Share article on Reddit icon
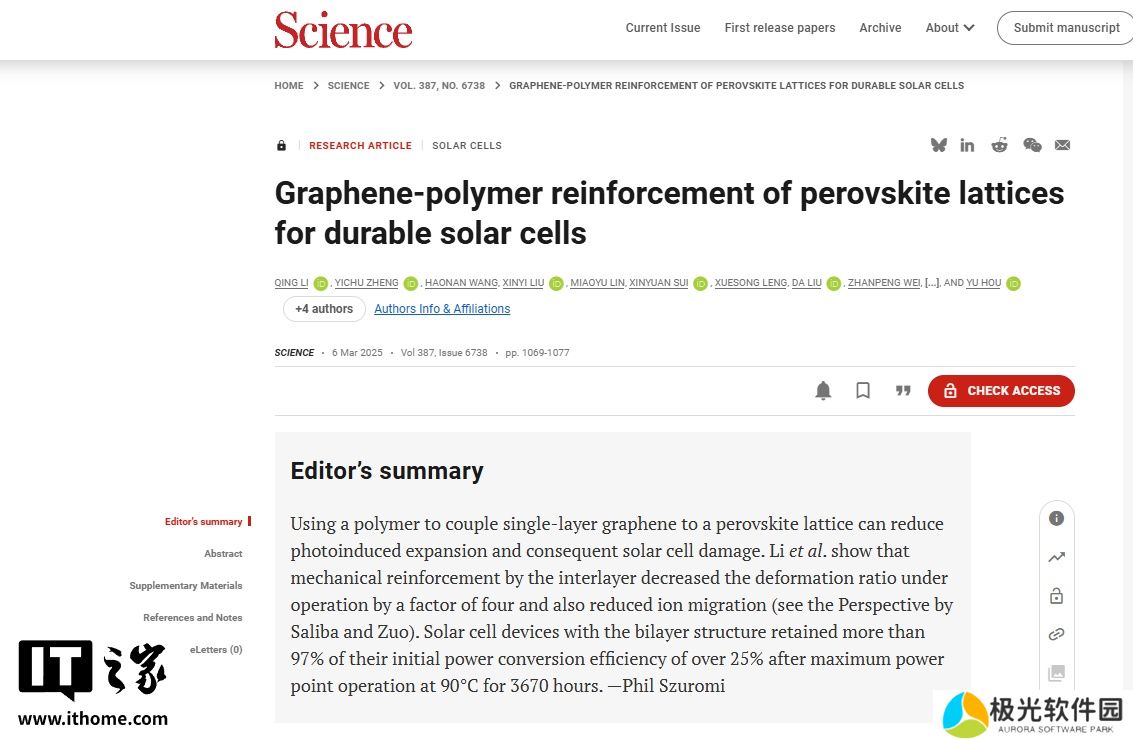This screenshot has width=1133, height=740. click(999, 145)
